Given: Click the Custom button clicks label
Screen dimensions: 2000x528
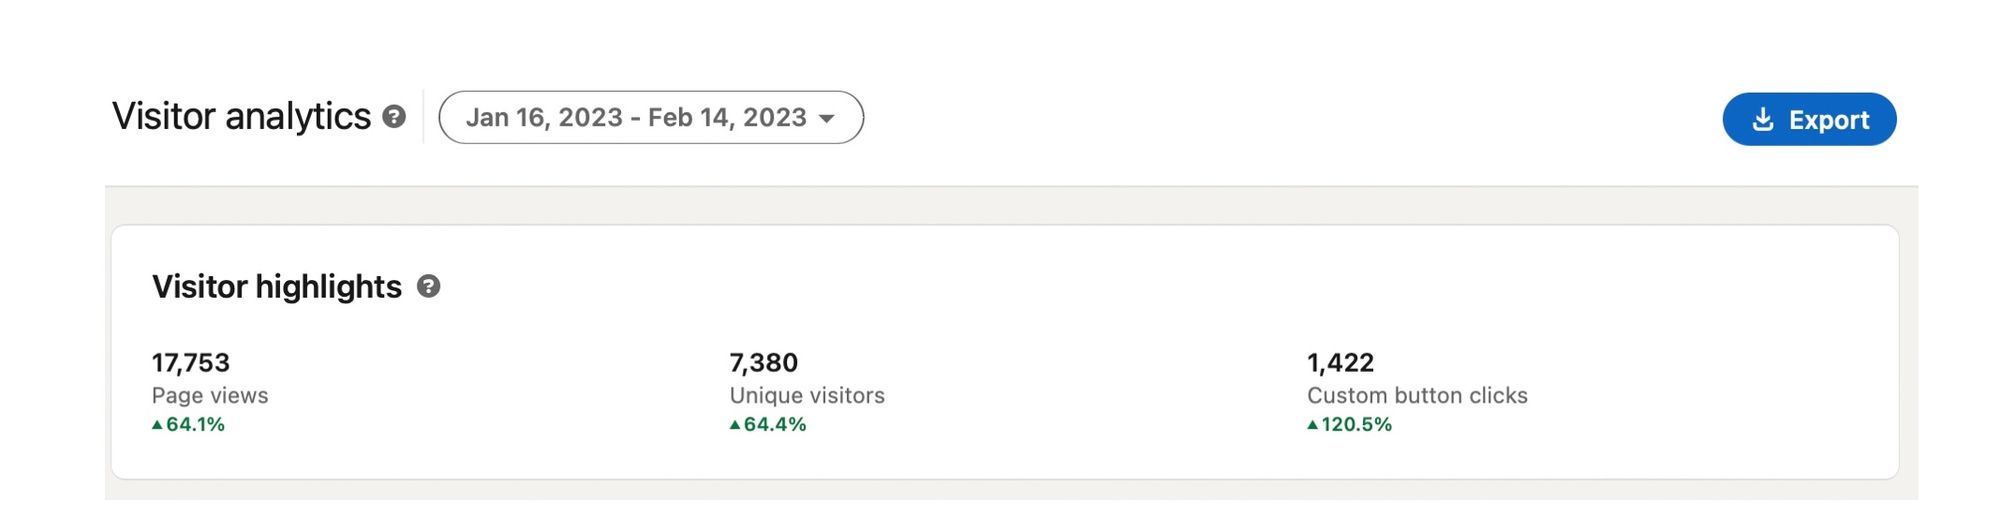Looking at the screenshot, I should pyautogui.click(x=1417, y=395).
